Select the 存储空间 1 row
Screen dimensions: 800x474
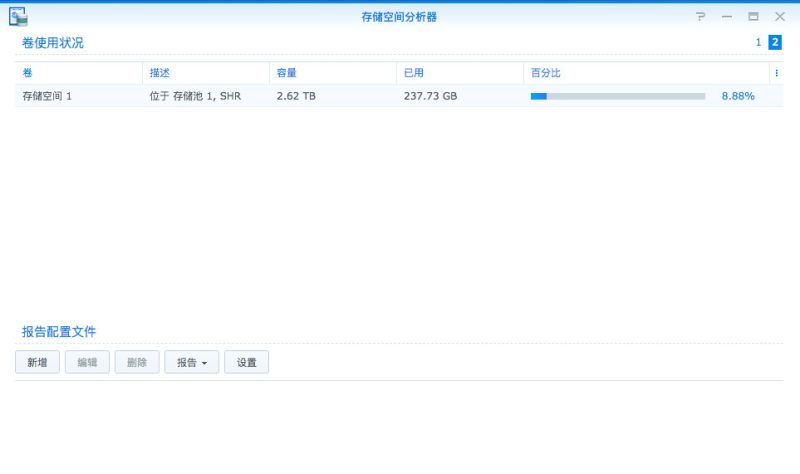[x=399, y=96]
